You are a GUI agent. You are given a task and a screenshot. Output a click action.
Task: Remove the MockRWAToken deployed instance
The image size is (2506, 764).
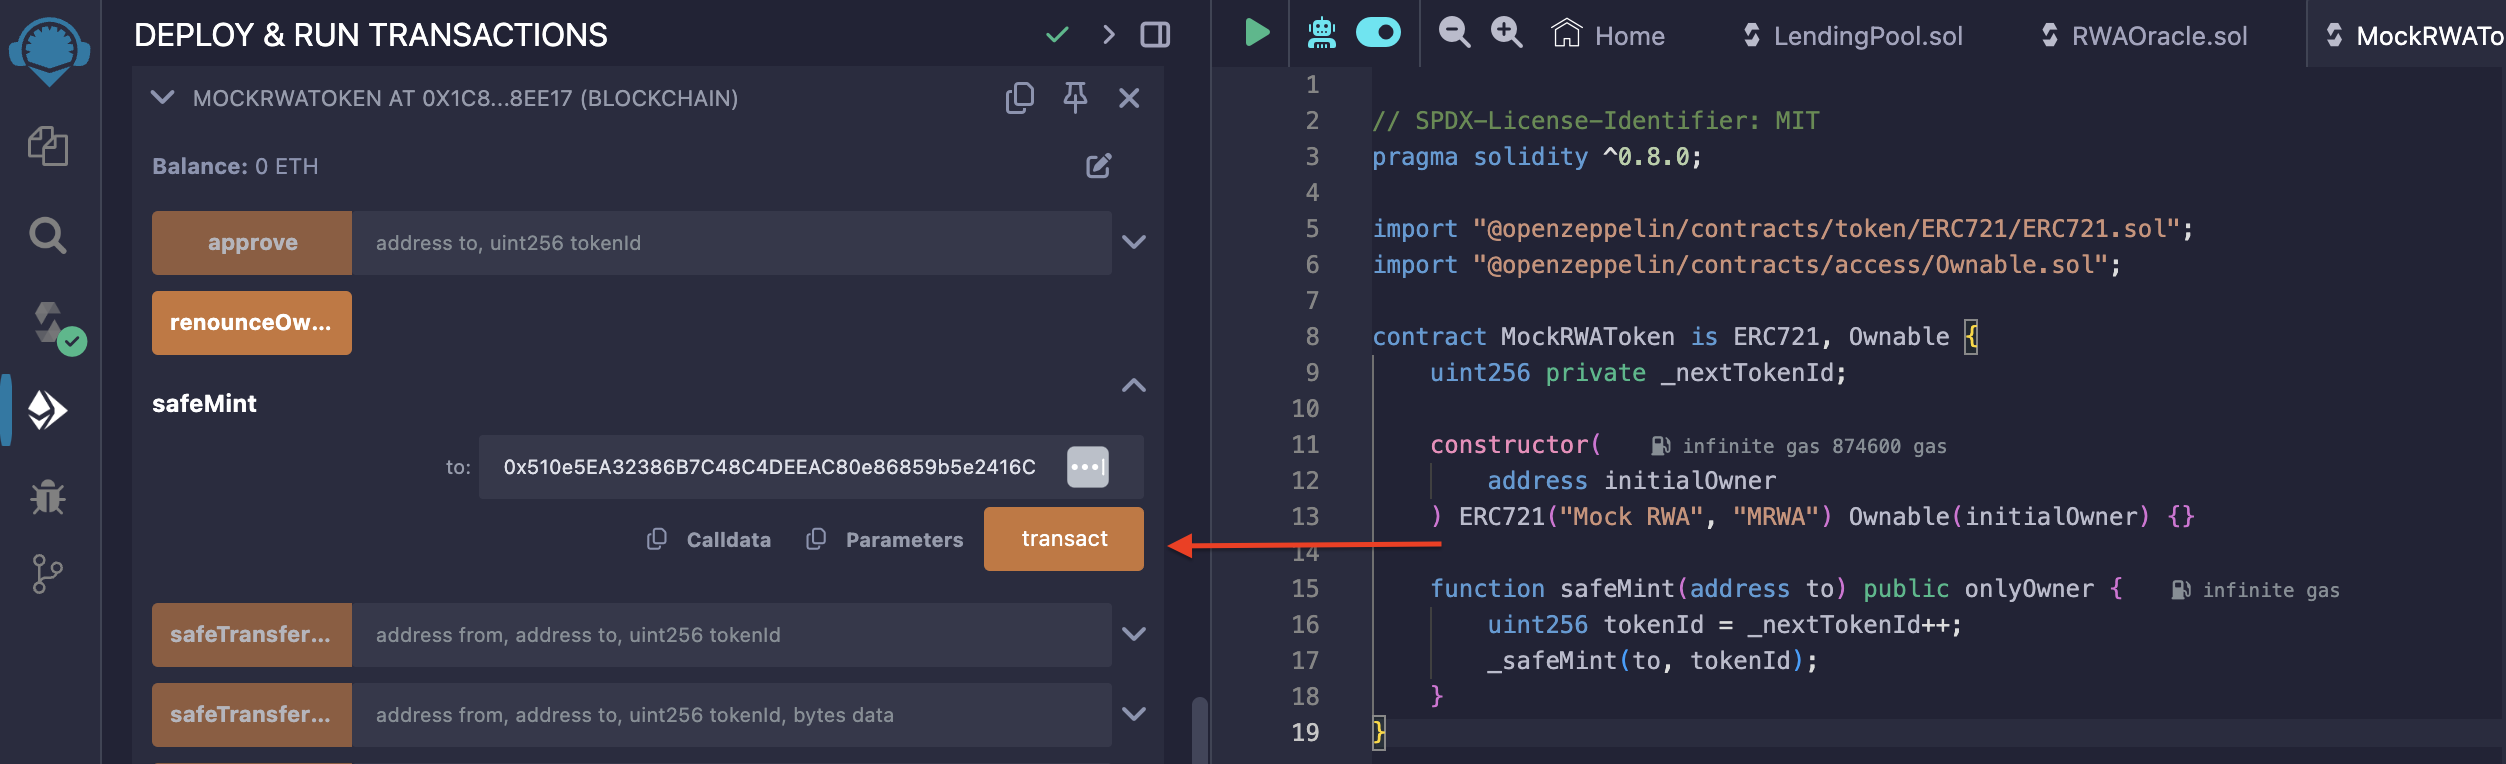click(x=1129, y=98)
